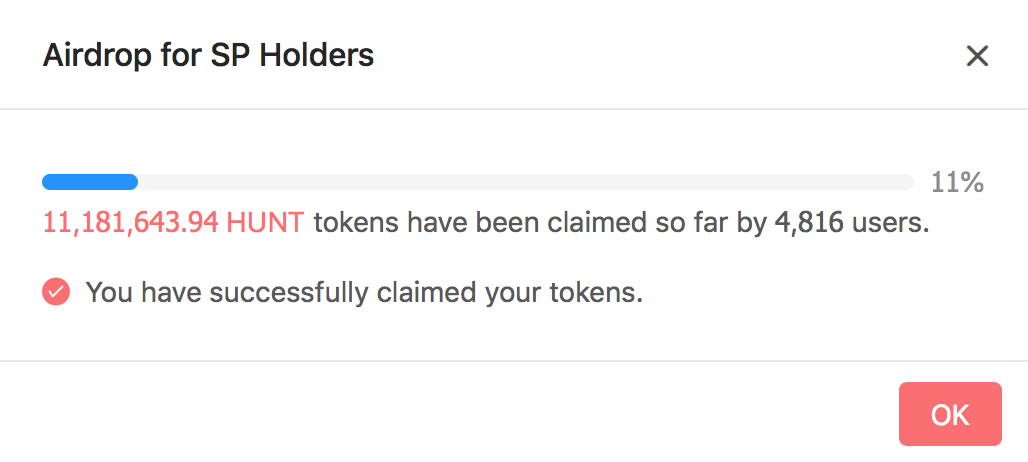Viewport: 1028px width, 462px height.
Task: Click the 'You have successfully claimed' message
Action: click(x=364, y=293)
